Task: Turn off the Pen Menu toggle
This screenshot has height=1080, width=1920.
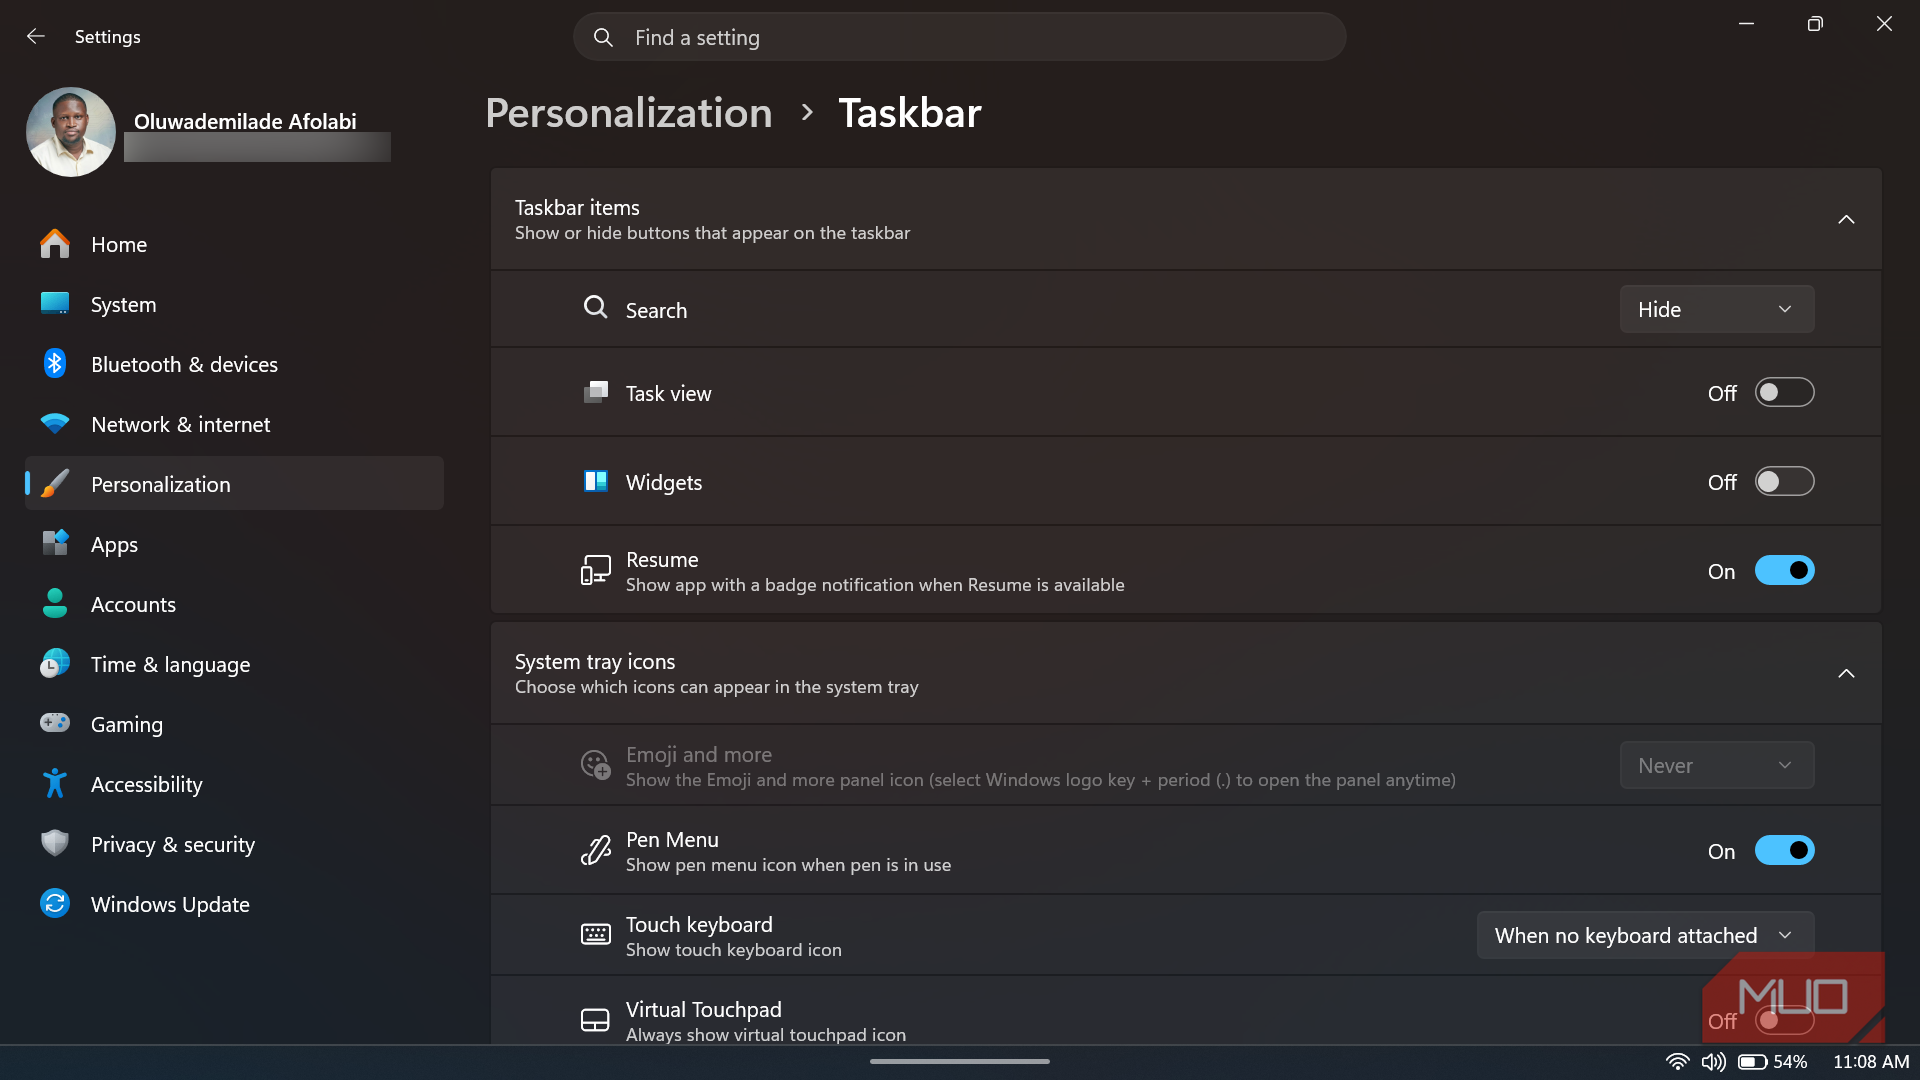Action: tap(1784, 850)
